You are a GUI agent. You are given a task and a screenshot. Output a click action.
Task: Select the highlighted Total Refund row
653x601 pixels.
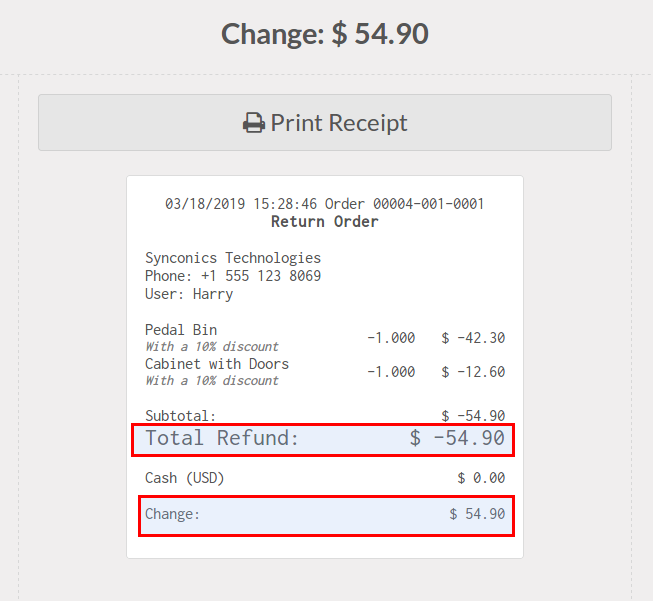pyautogui.click(x=324, y=438)
